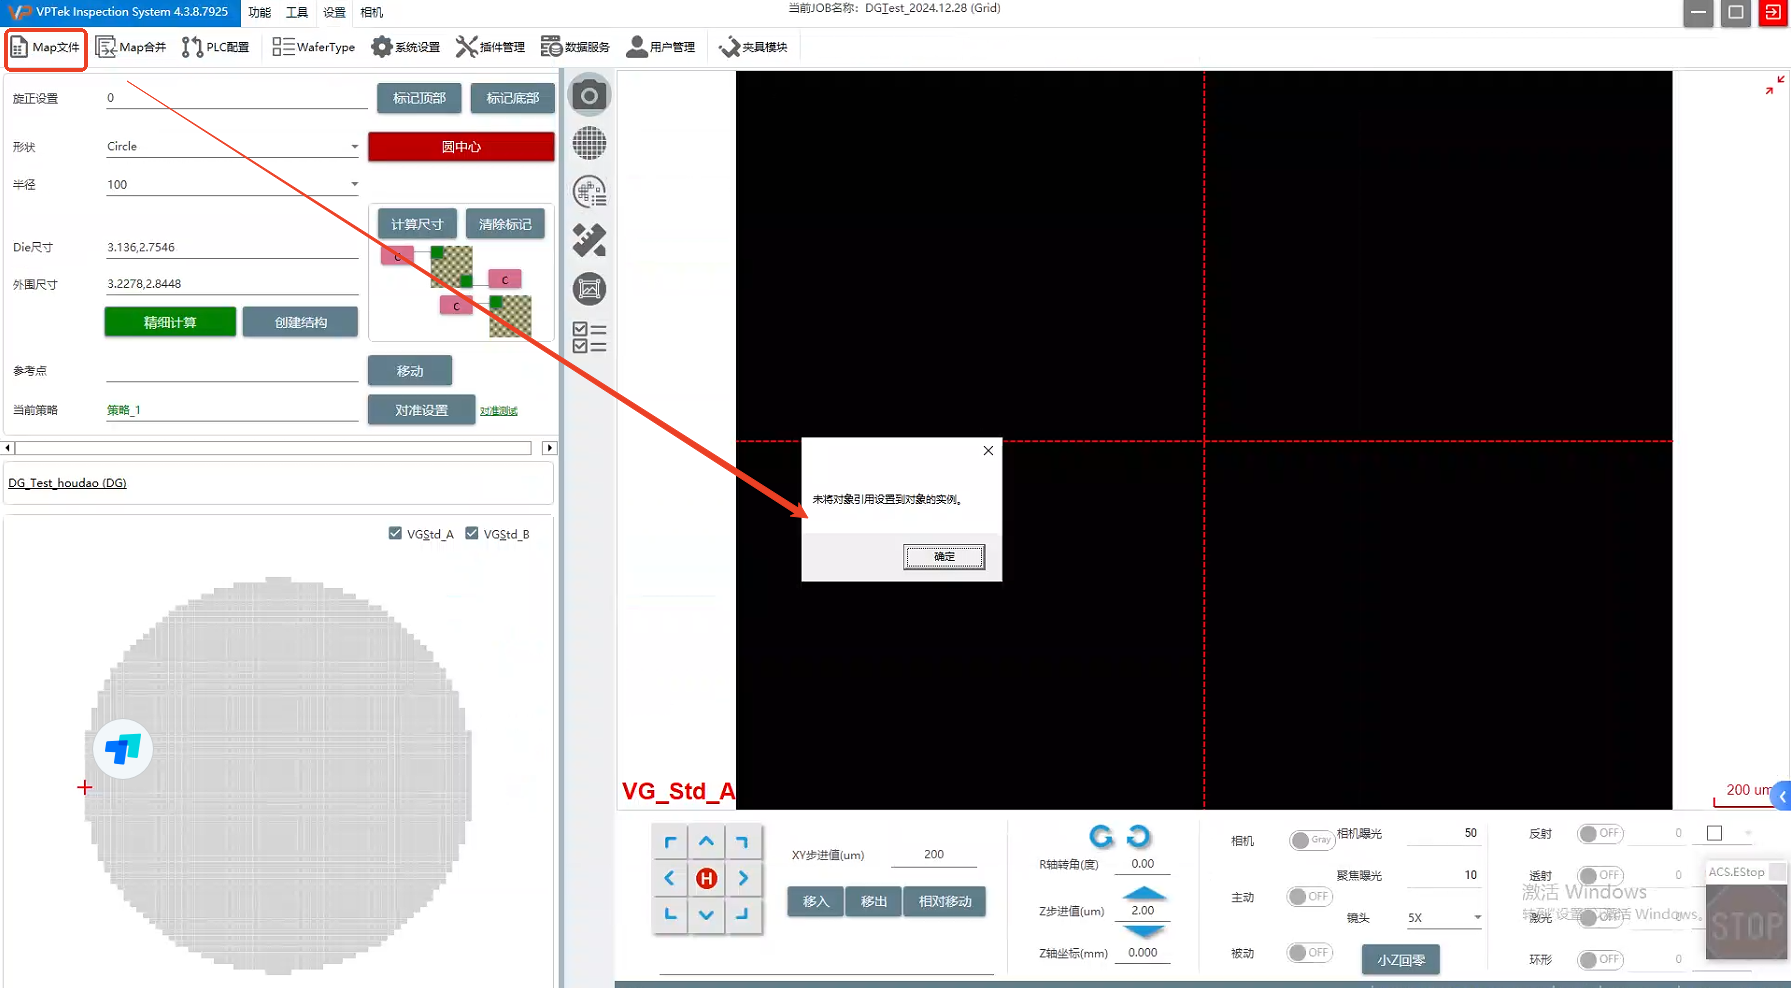This screenshot has width=1791, height=988.
Task: Click the red 圆中心 button
Action: (461, 146)
